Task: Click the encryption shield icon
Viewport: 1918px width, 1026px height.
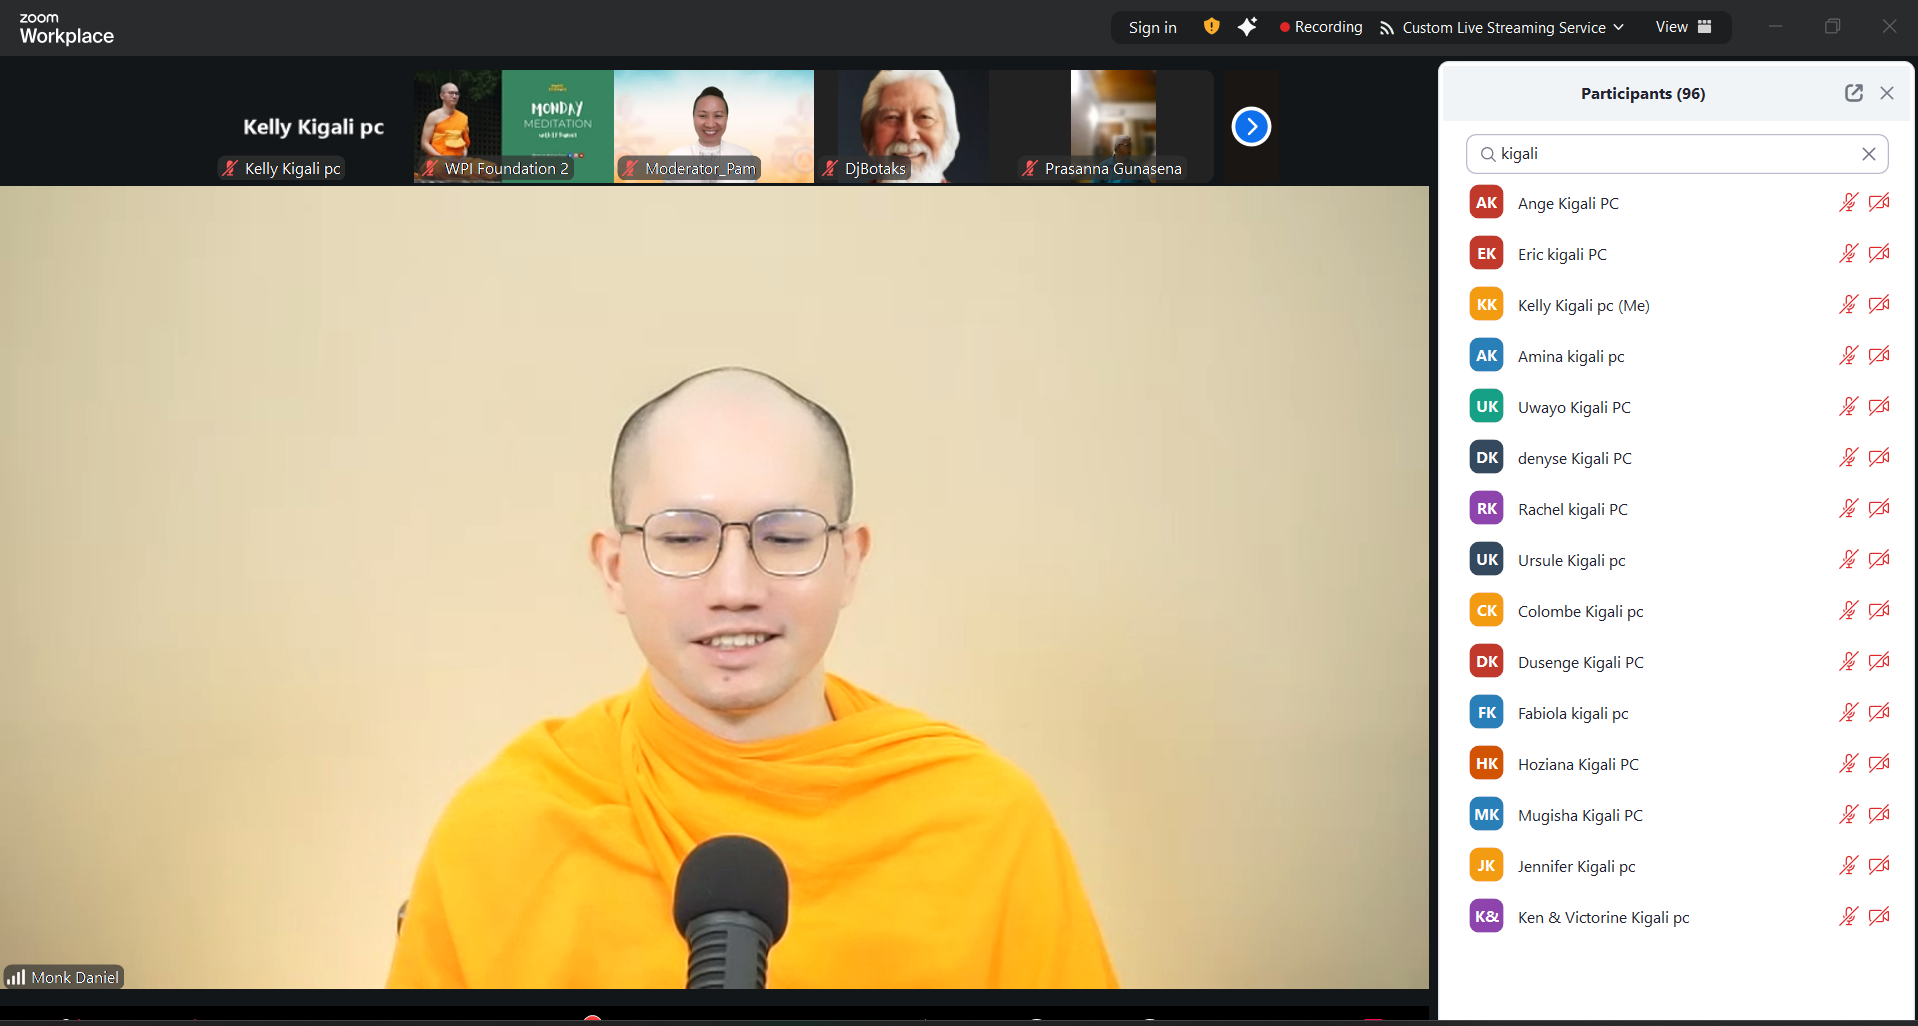Action: tap(1211, 27)
